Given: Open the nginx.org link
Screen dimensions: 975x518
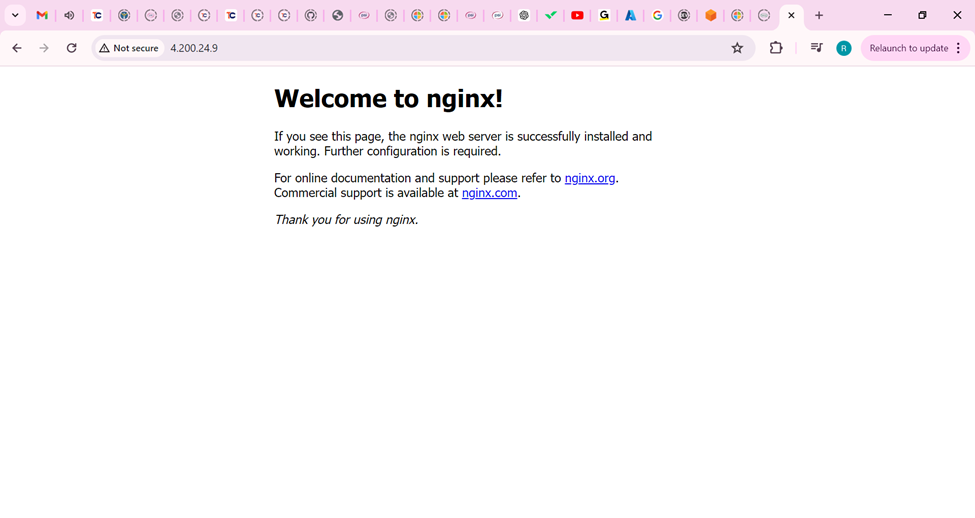Looking at the screenshot, I should click(x=590, y=178).
